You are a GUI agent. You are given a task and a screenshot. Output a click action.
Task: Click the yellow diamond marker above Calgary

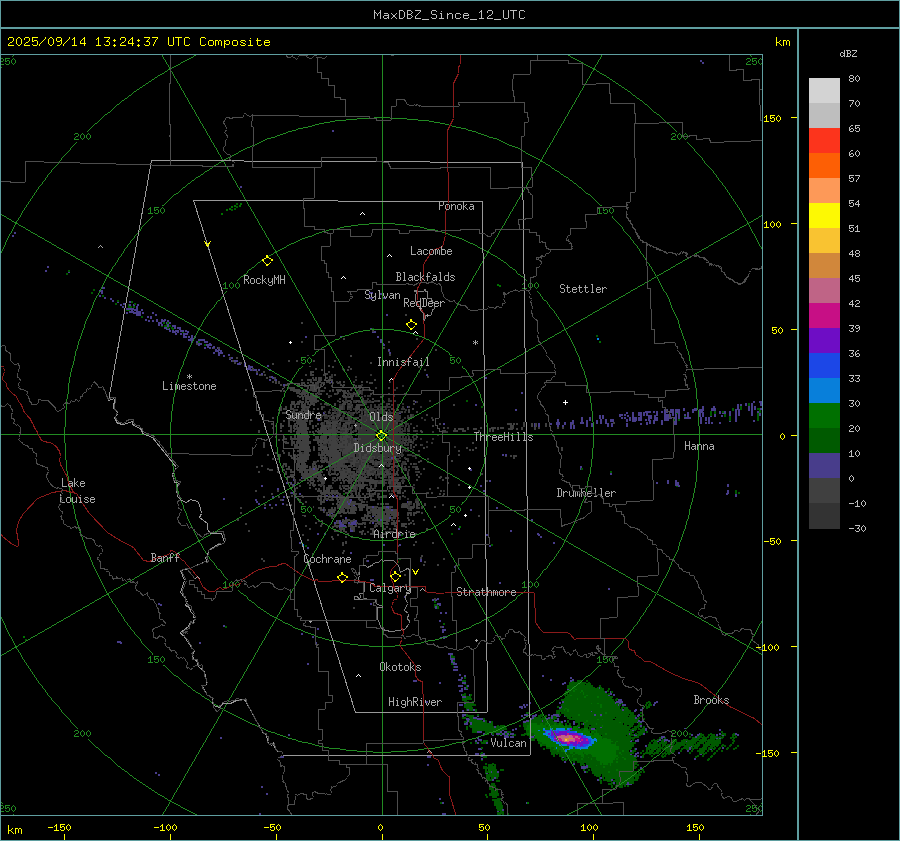[x=395, y=576]
